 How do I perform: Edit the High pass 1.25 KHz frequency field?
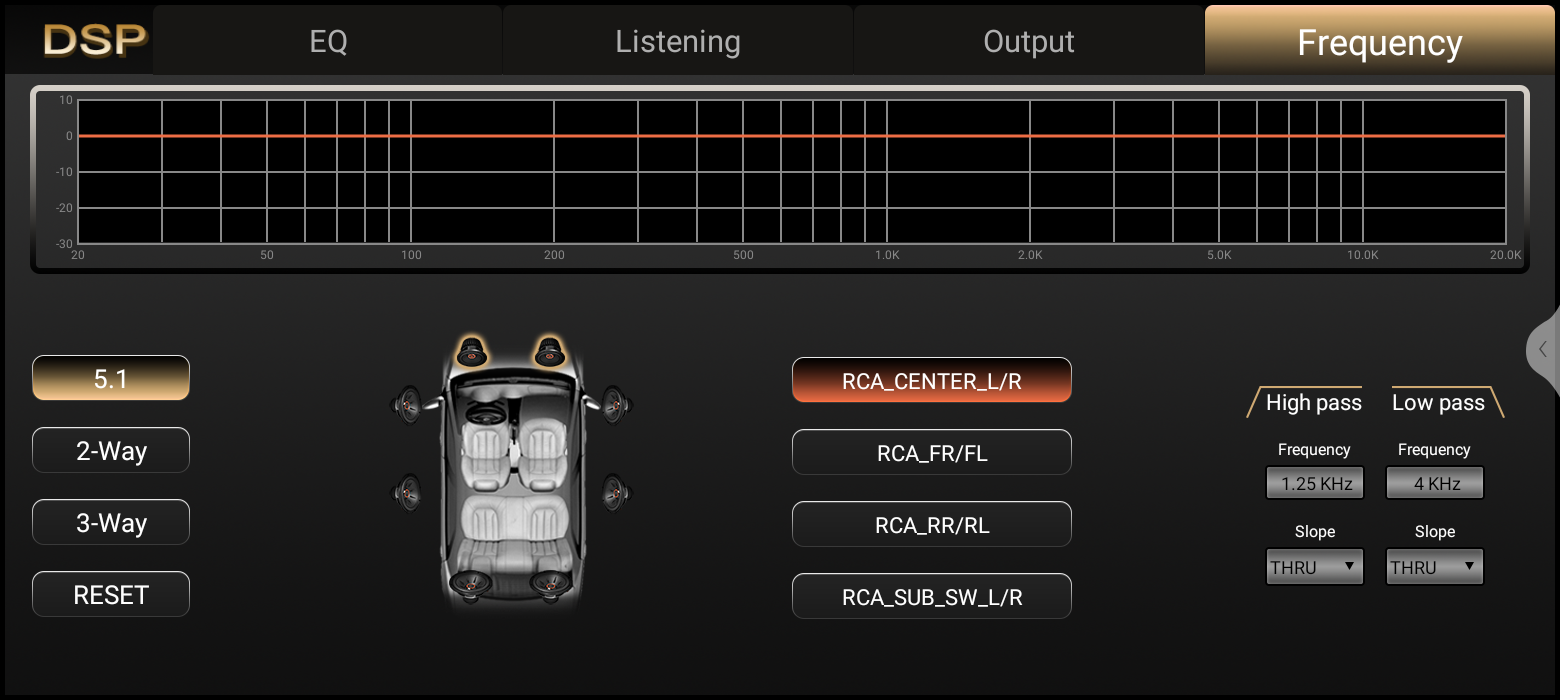(1315, 483)
